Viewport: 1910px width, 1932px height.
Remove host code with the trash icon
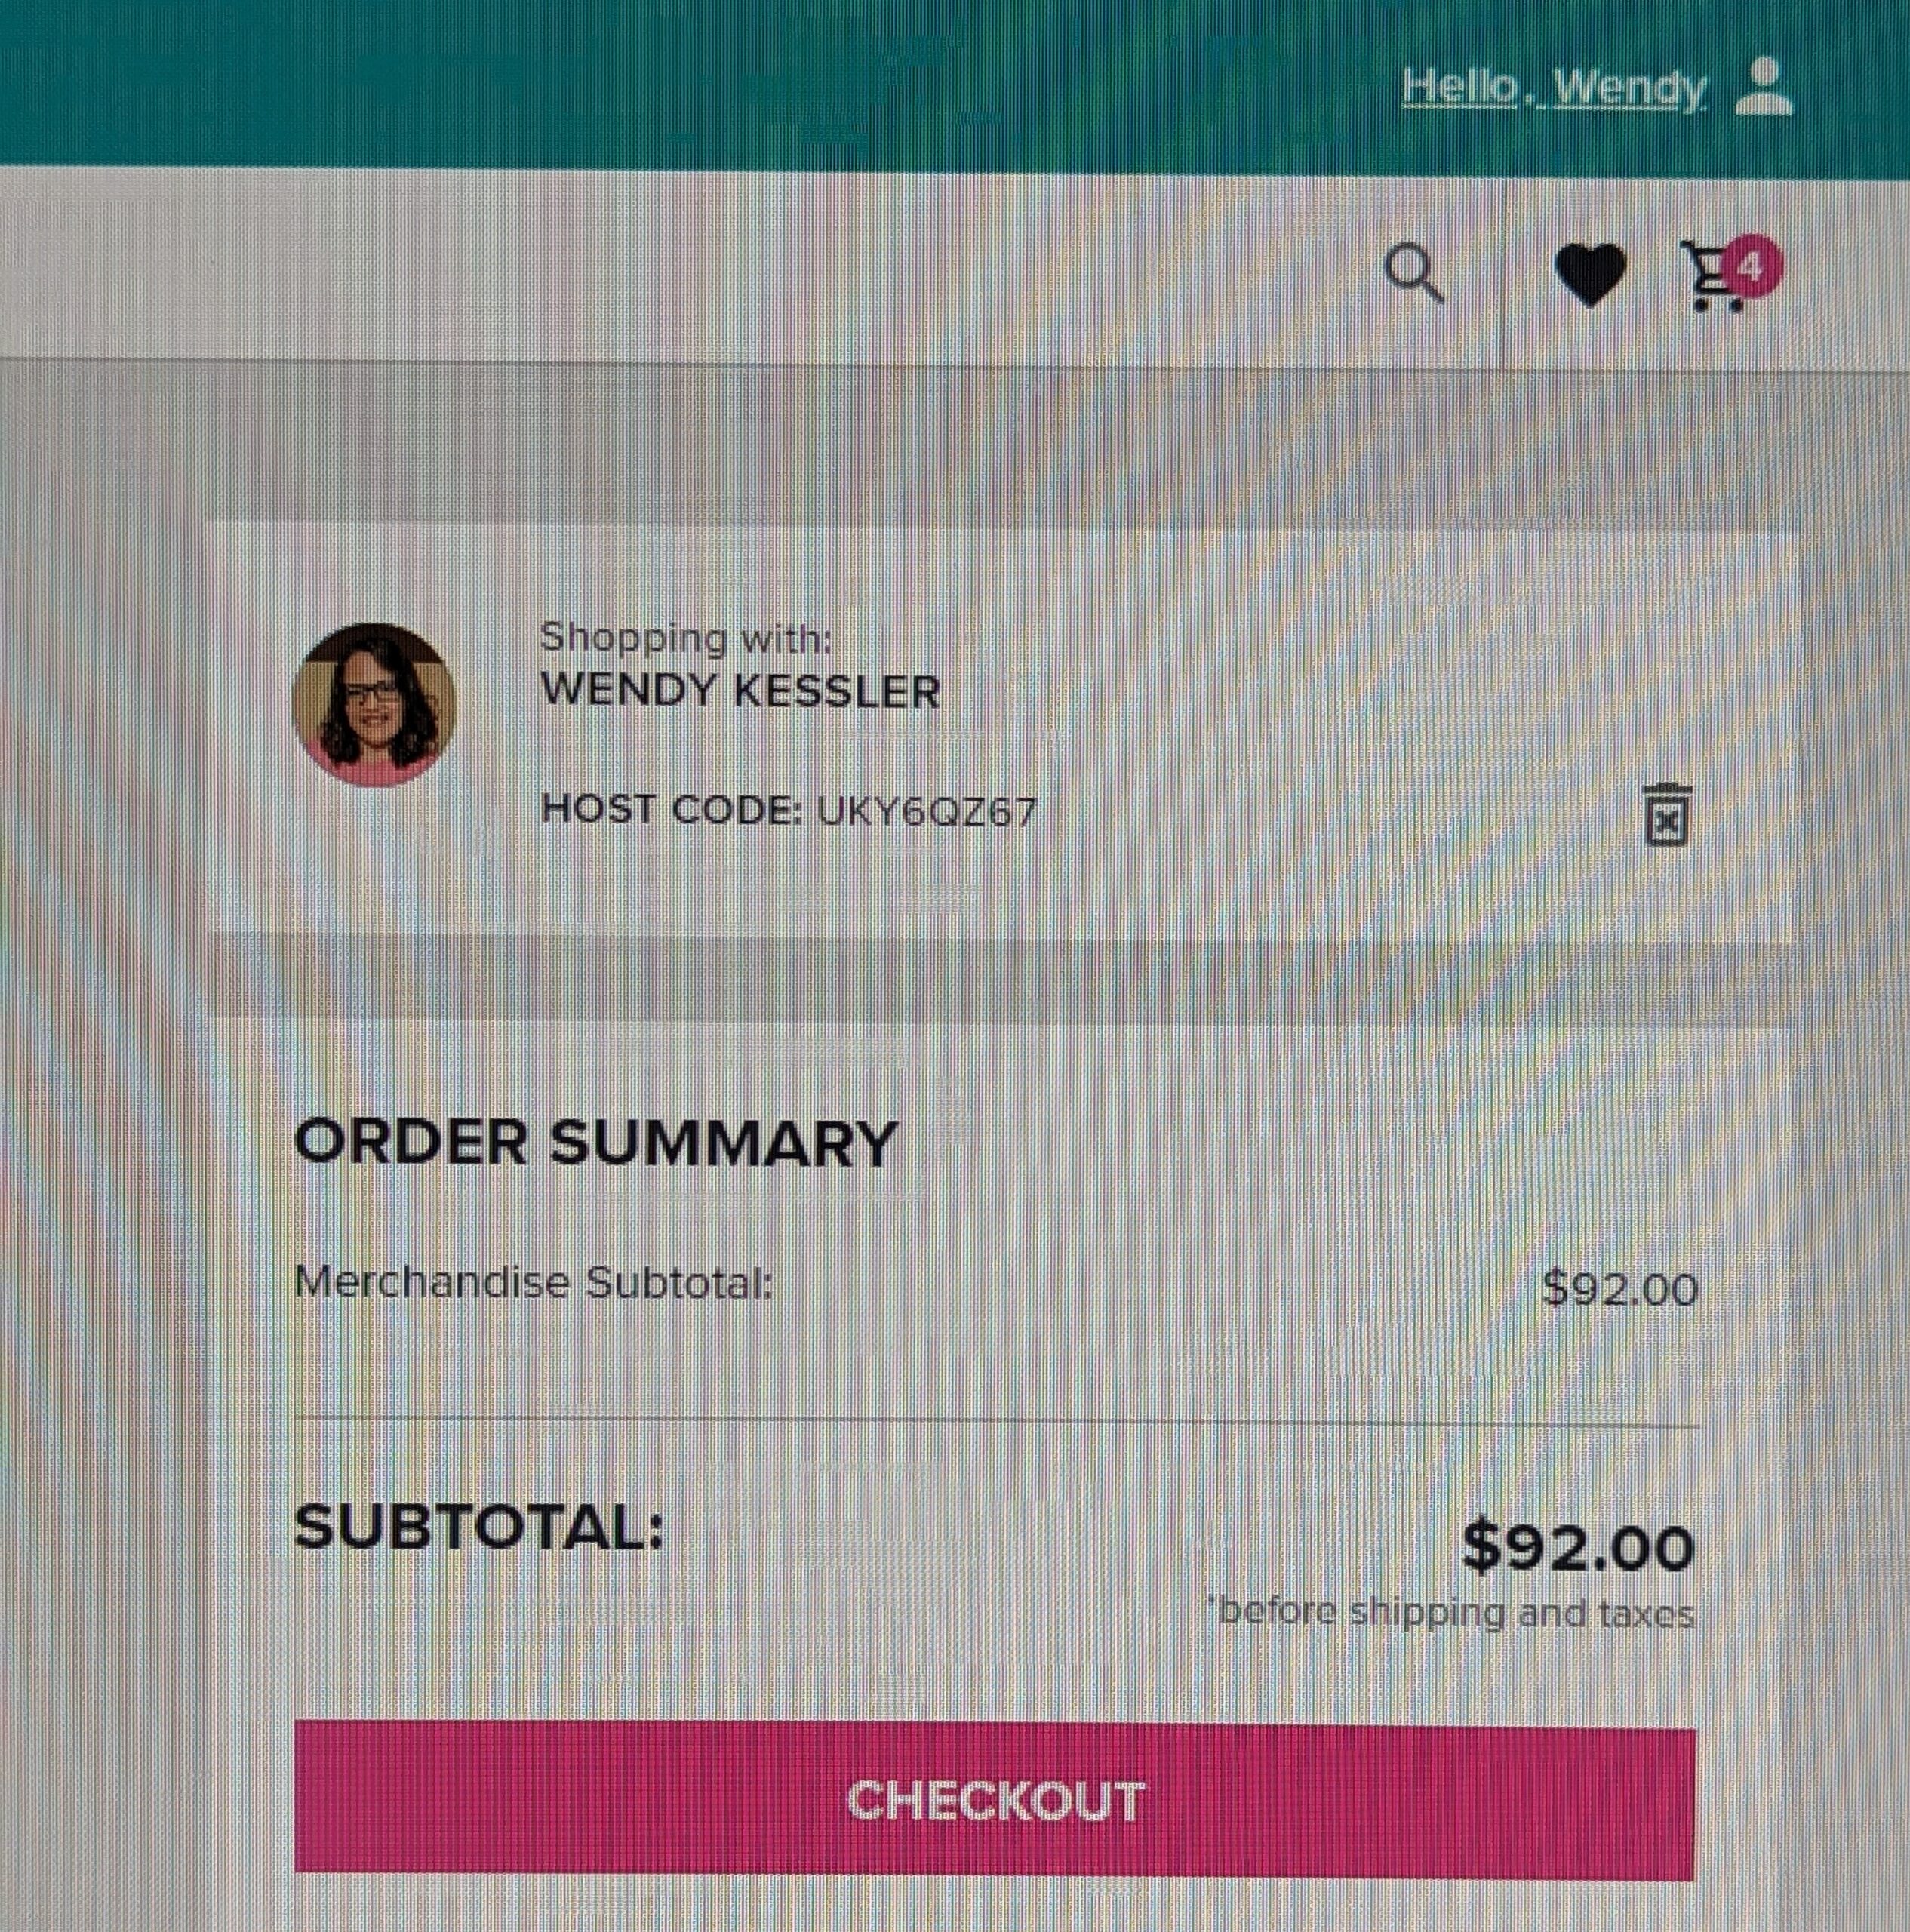(1667, 814)
